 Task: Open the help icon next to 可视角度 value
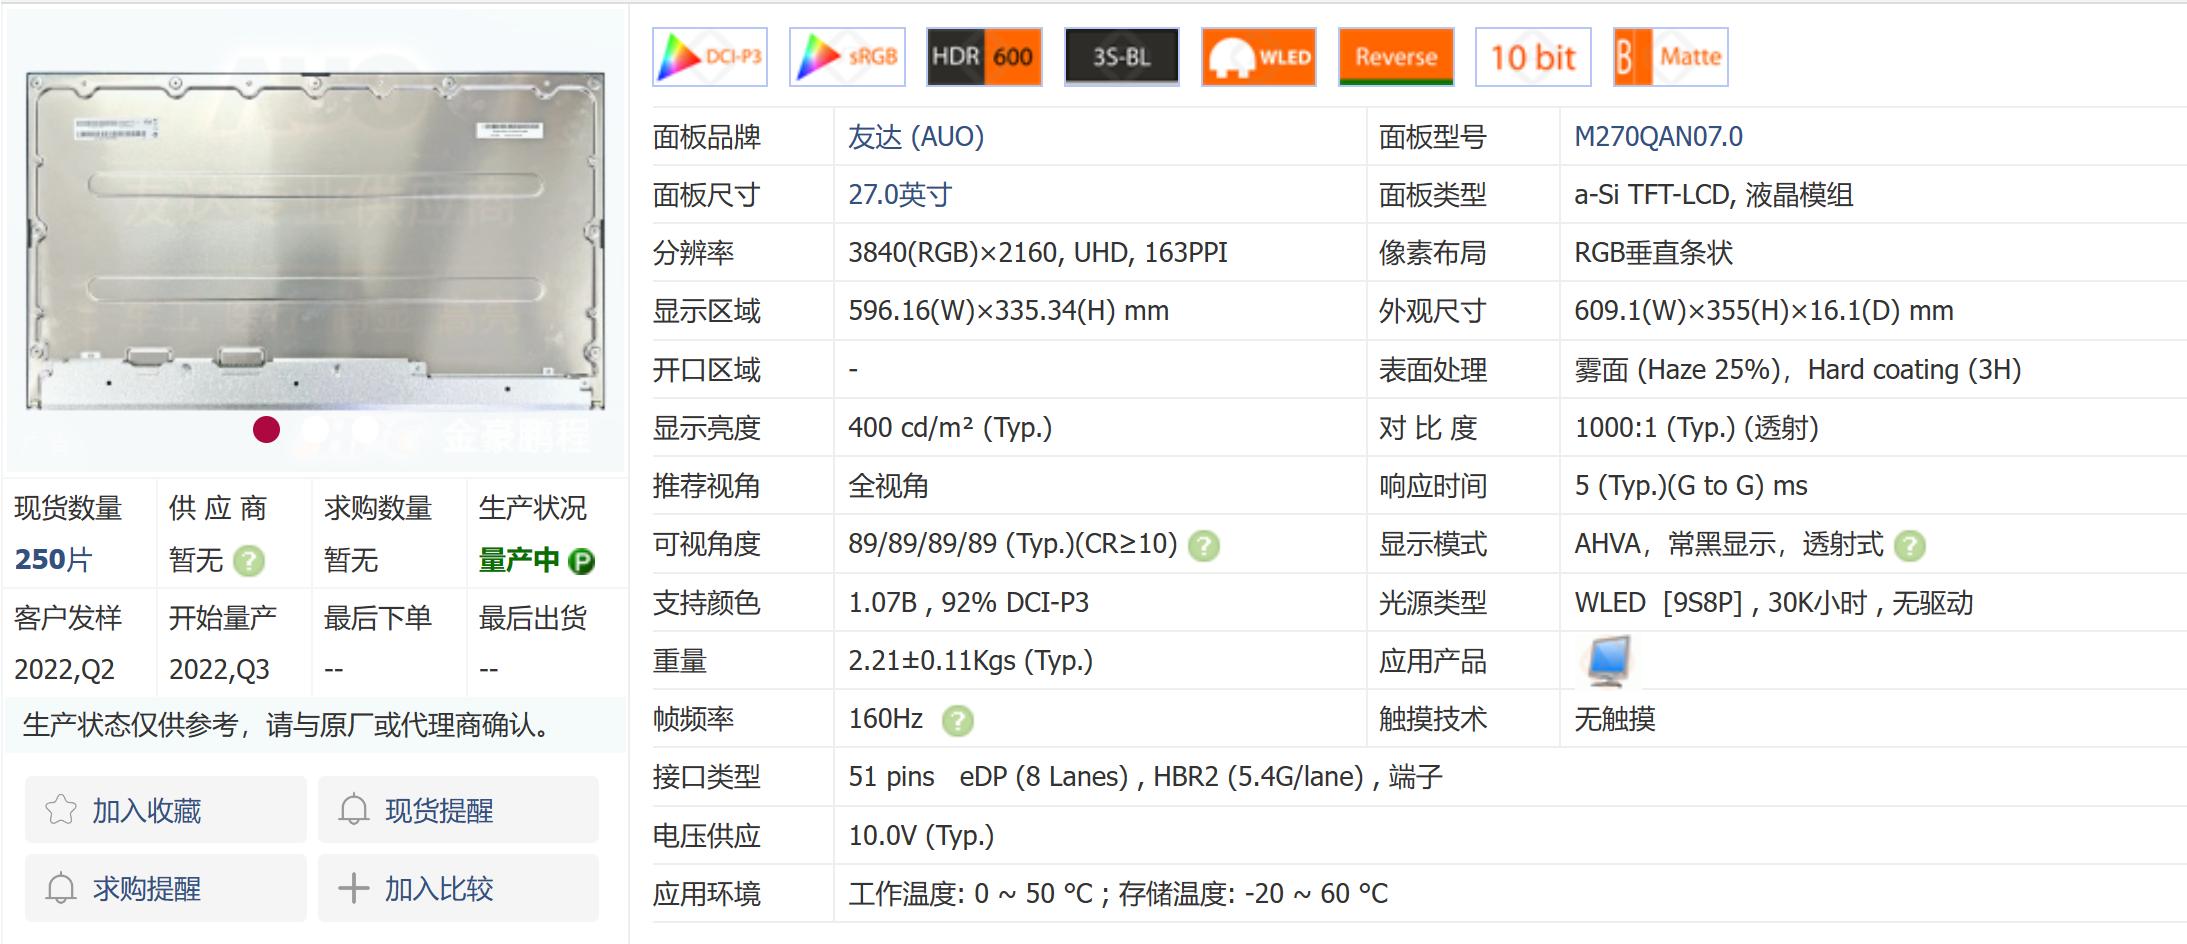click(x=1203, y=545)
